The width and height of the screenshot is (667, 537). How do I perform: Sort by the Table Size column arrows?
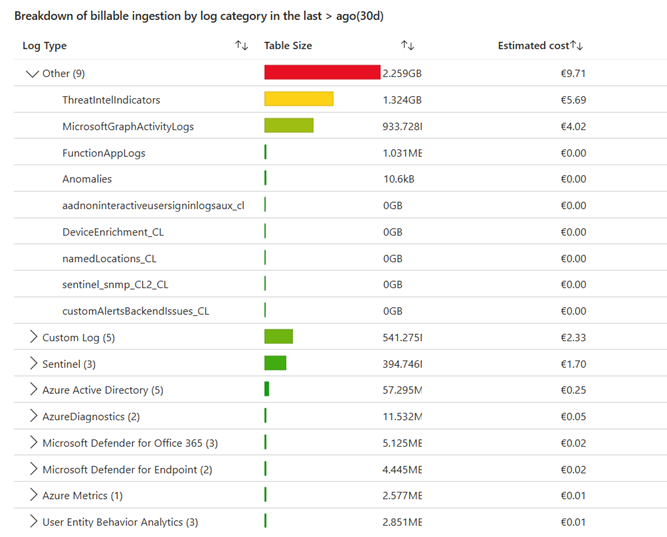pos(408,45)
